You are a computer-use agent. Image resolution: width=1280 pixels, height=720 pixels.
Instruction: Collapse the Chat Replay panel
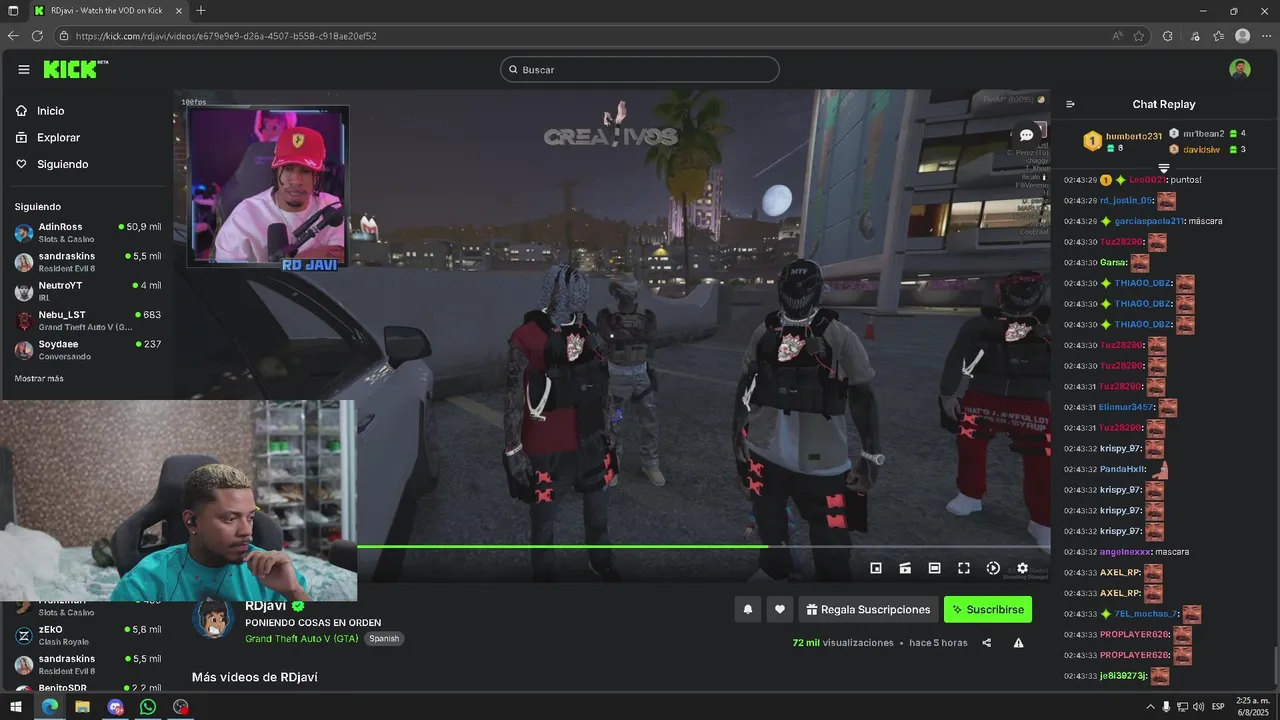click(1070, 104)
